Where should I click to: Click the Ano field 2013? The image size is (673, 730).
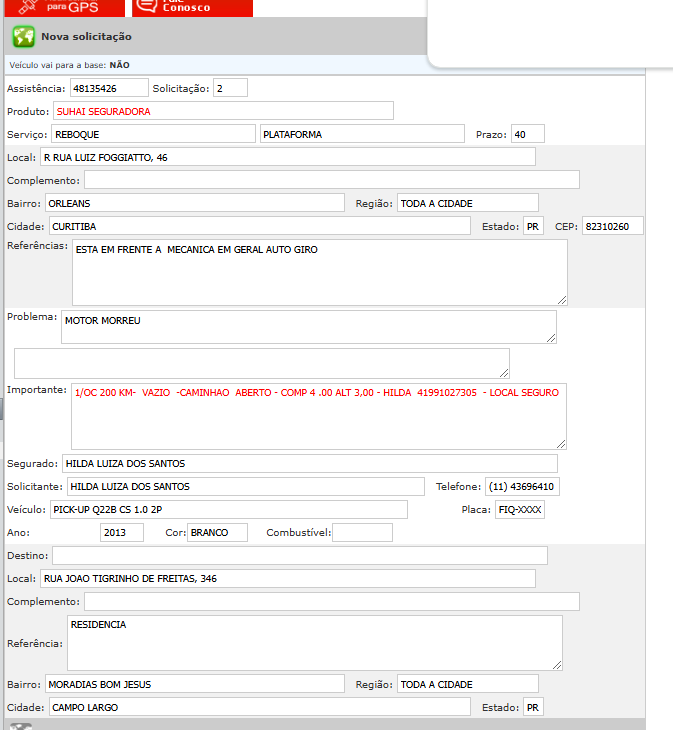click(122, 532)
